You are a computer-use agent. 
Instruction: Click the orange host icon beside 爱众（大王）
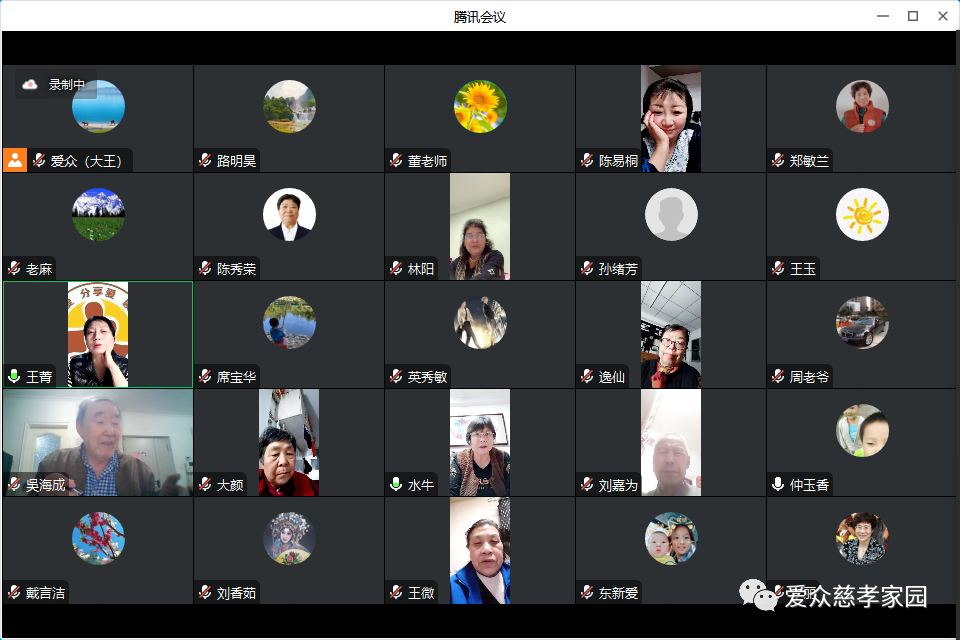(x=15, y=160)
